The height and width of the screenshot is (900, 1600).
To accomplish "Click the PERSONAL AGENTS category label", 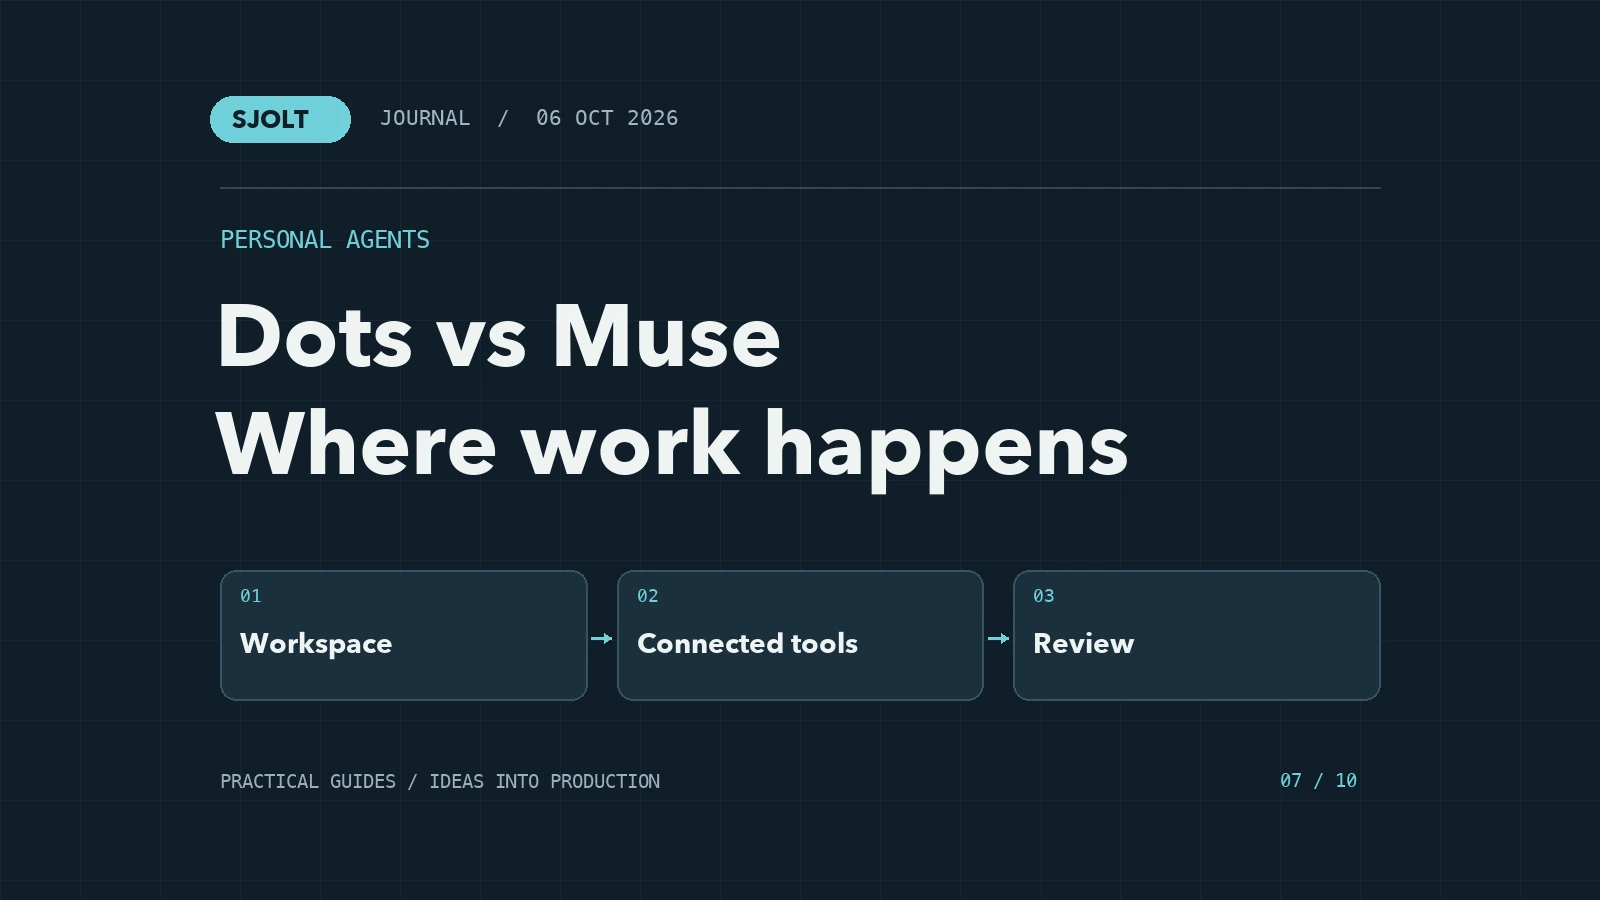I will 325,240.
